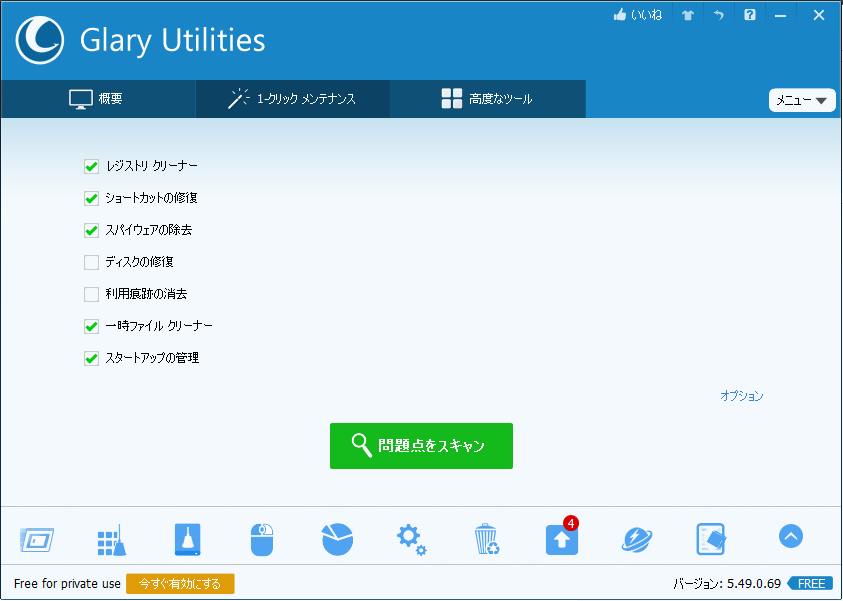The image size is (843, 601).
Task: Select the 1-クリック メンテナンス tab
Action: tap(292, 99)
